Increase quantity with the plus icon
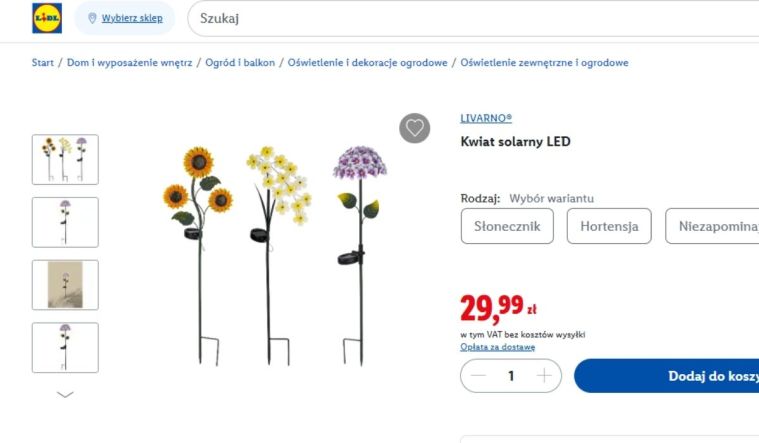 [x=543, y=376]
